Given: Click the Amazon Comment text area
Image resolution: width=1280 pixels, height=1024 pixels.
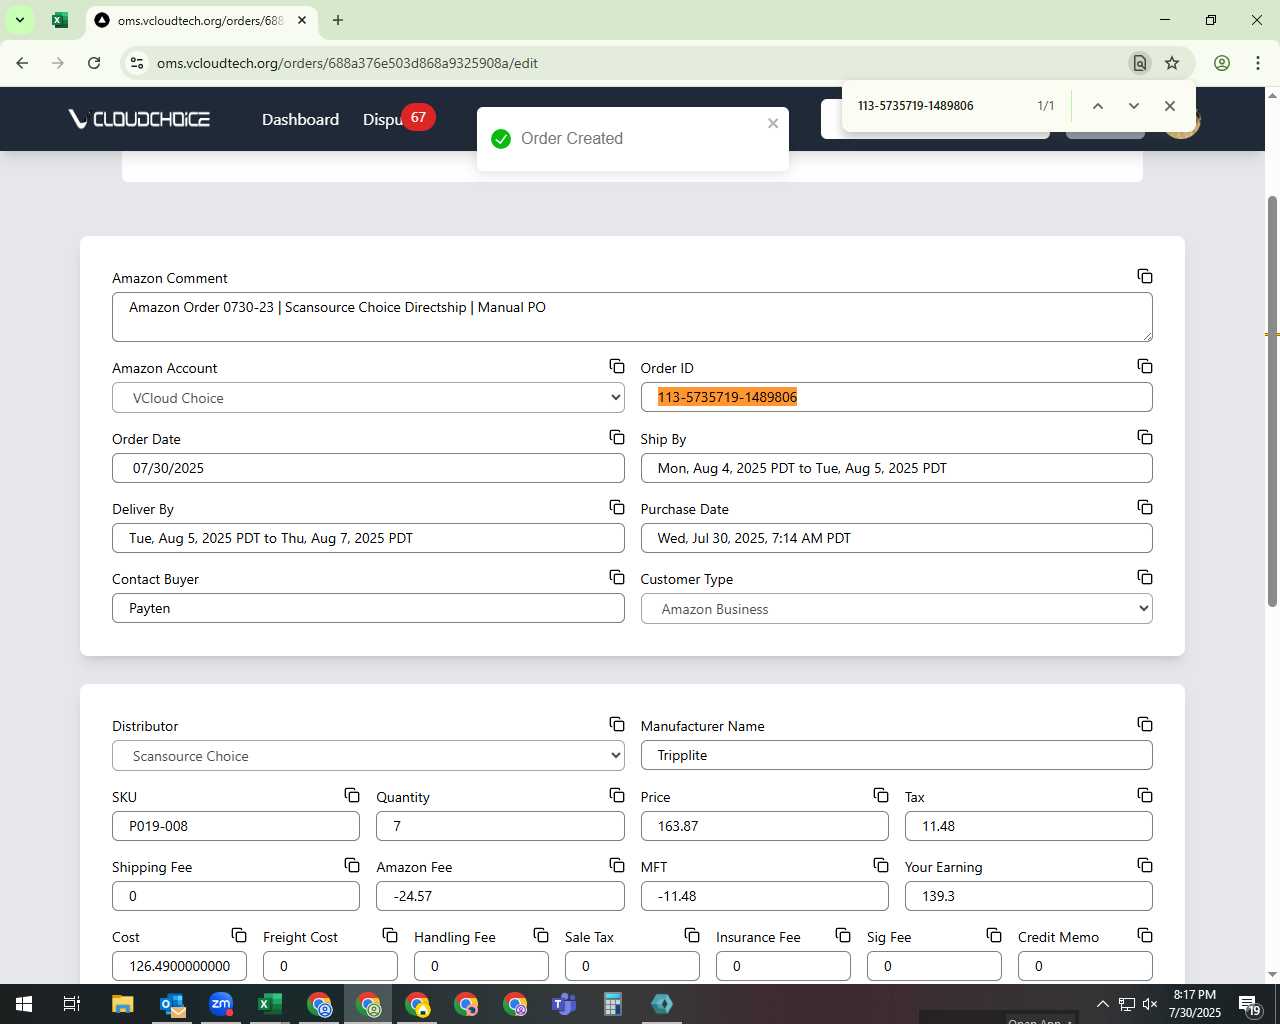Looking at the screenshot, I should (632, 317).
